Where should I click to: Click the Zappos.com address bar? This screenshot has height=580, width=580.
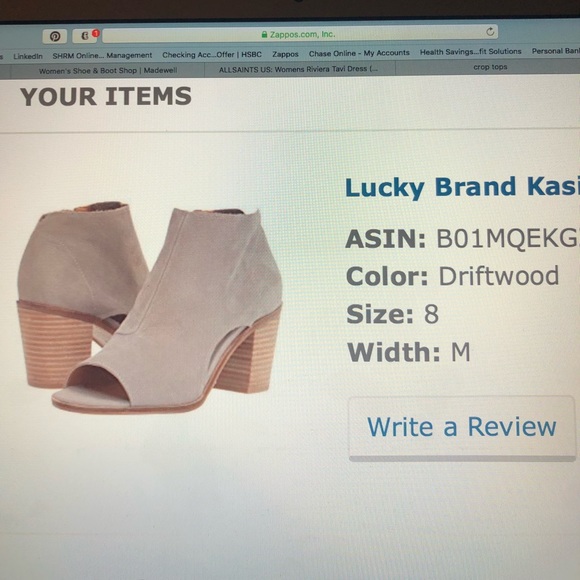pos(300,34)
